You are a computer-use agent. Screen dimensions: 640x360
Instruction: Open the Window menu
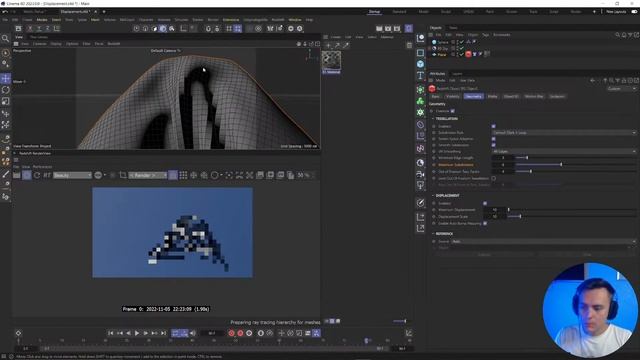click(x=295, y=20)
